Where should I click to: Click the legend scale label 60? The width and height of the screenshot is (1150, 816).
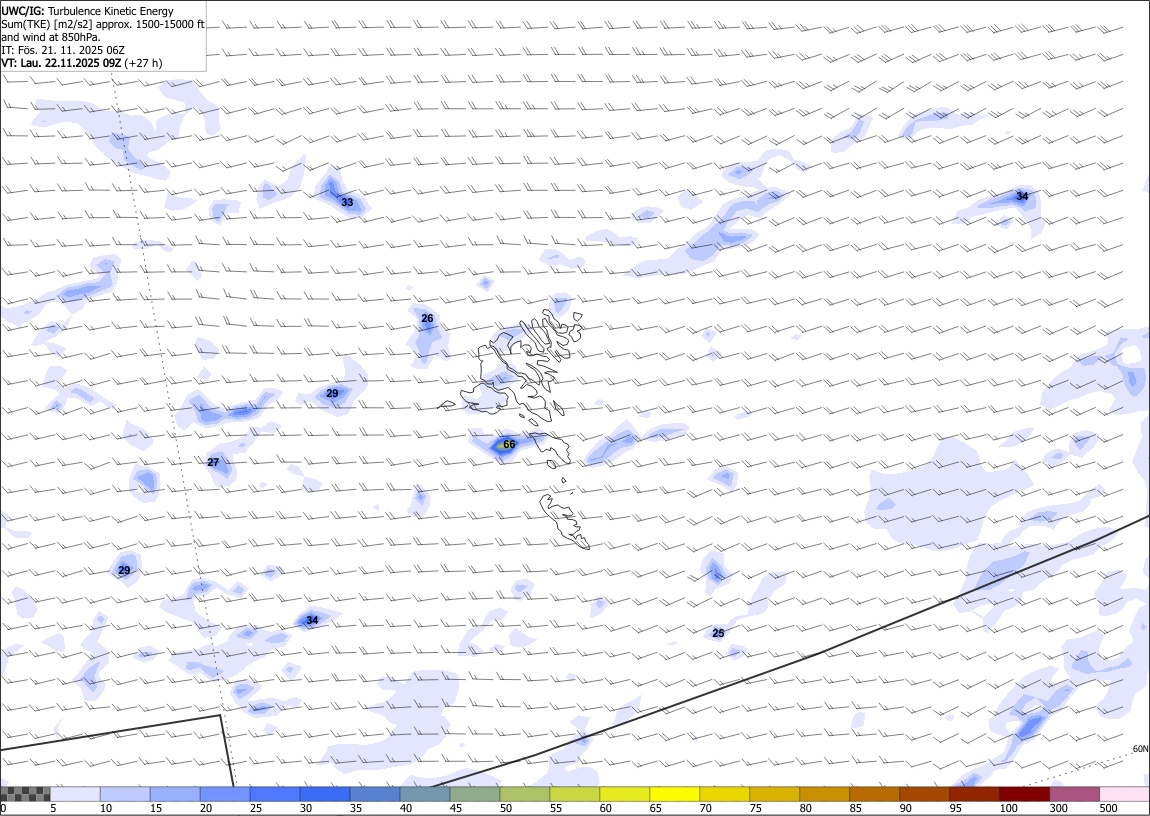pos(605,809)
